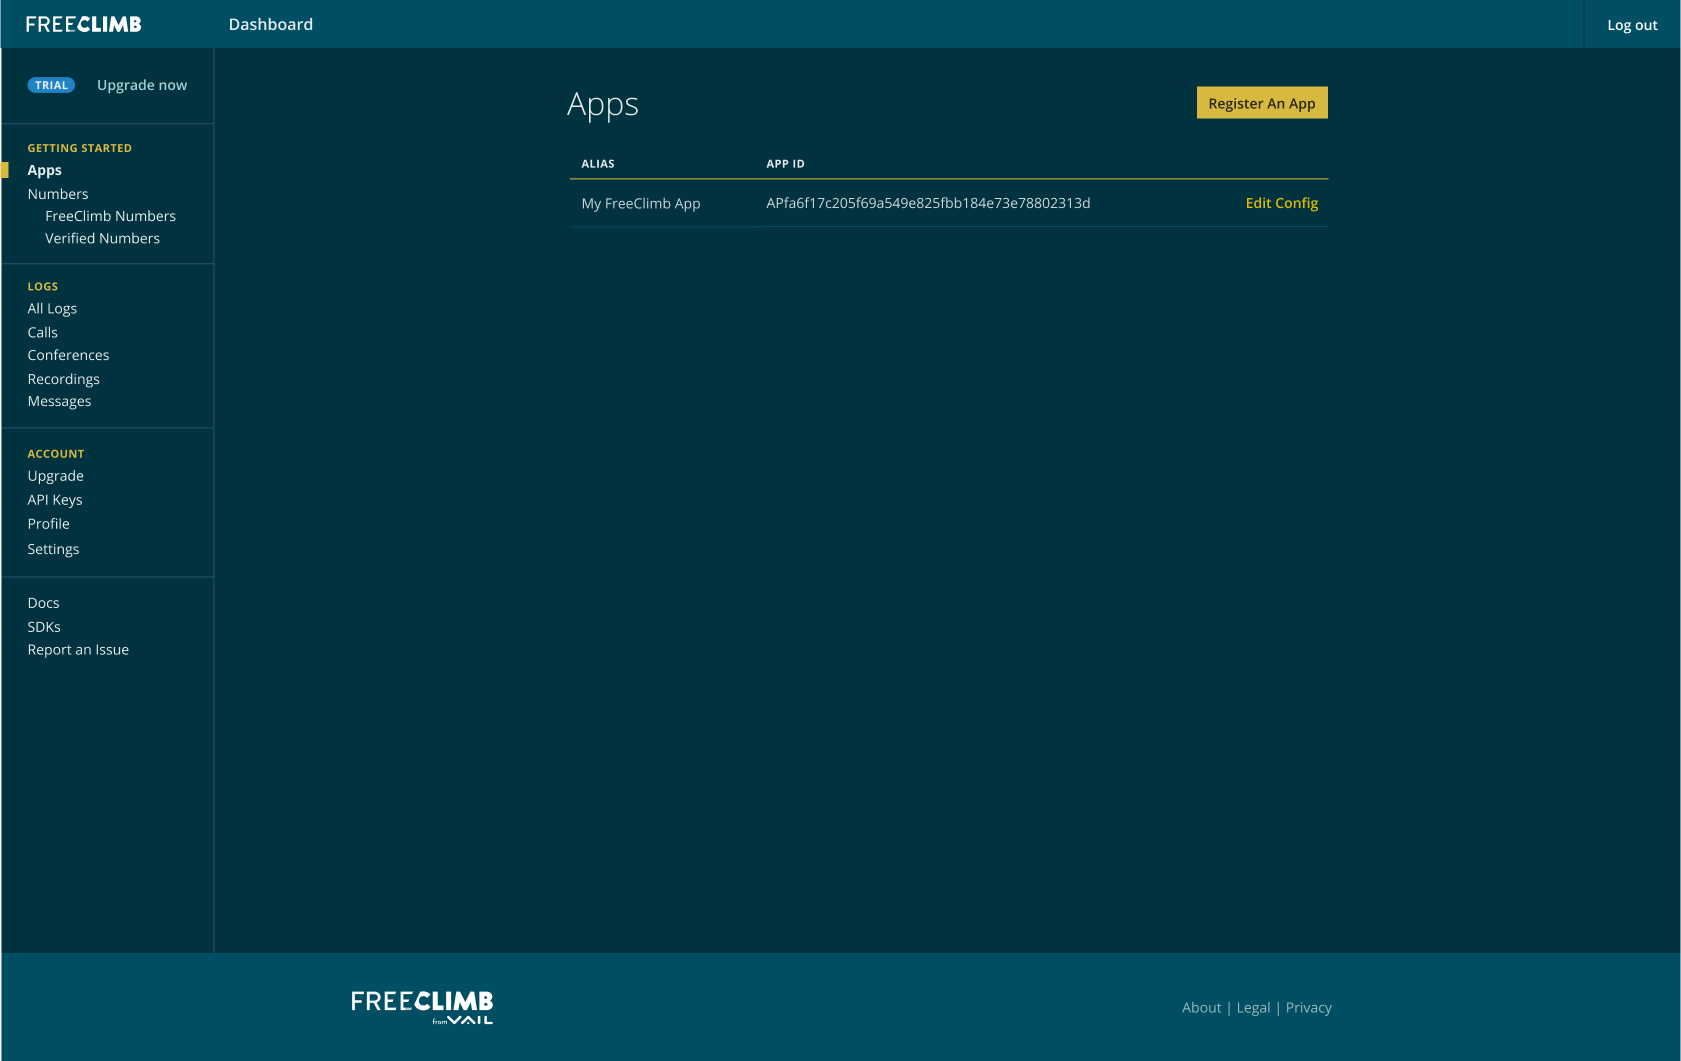Click ACCOUNT section label

click(x=56, y=454)
